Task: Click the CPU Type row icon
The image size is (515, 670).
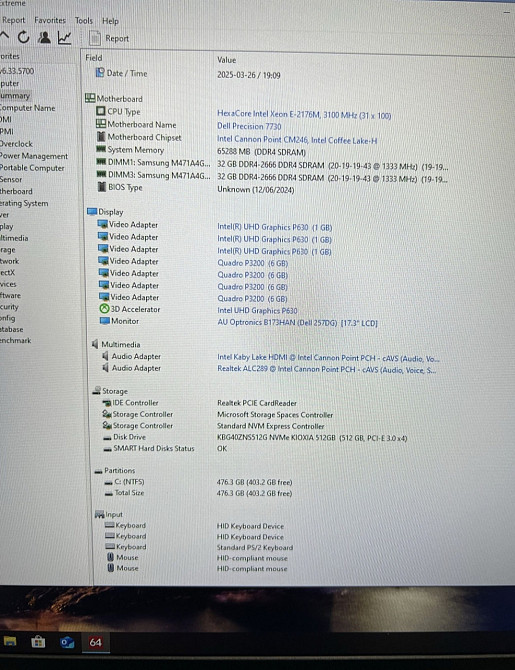Action: (101, 111)
